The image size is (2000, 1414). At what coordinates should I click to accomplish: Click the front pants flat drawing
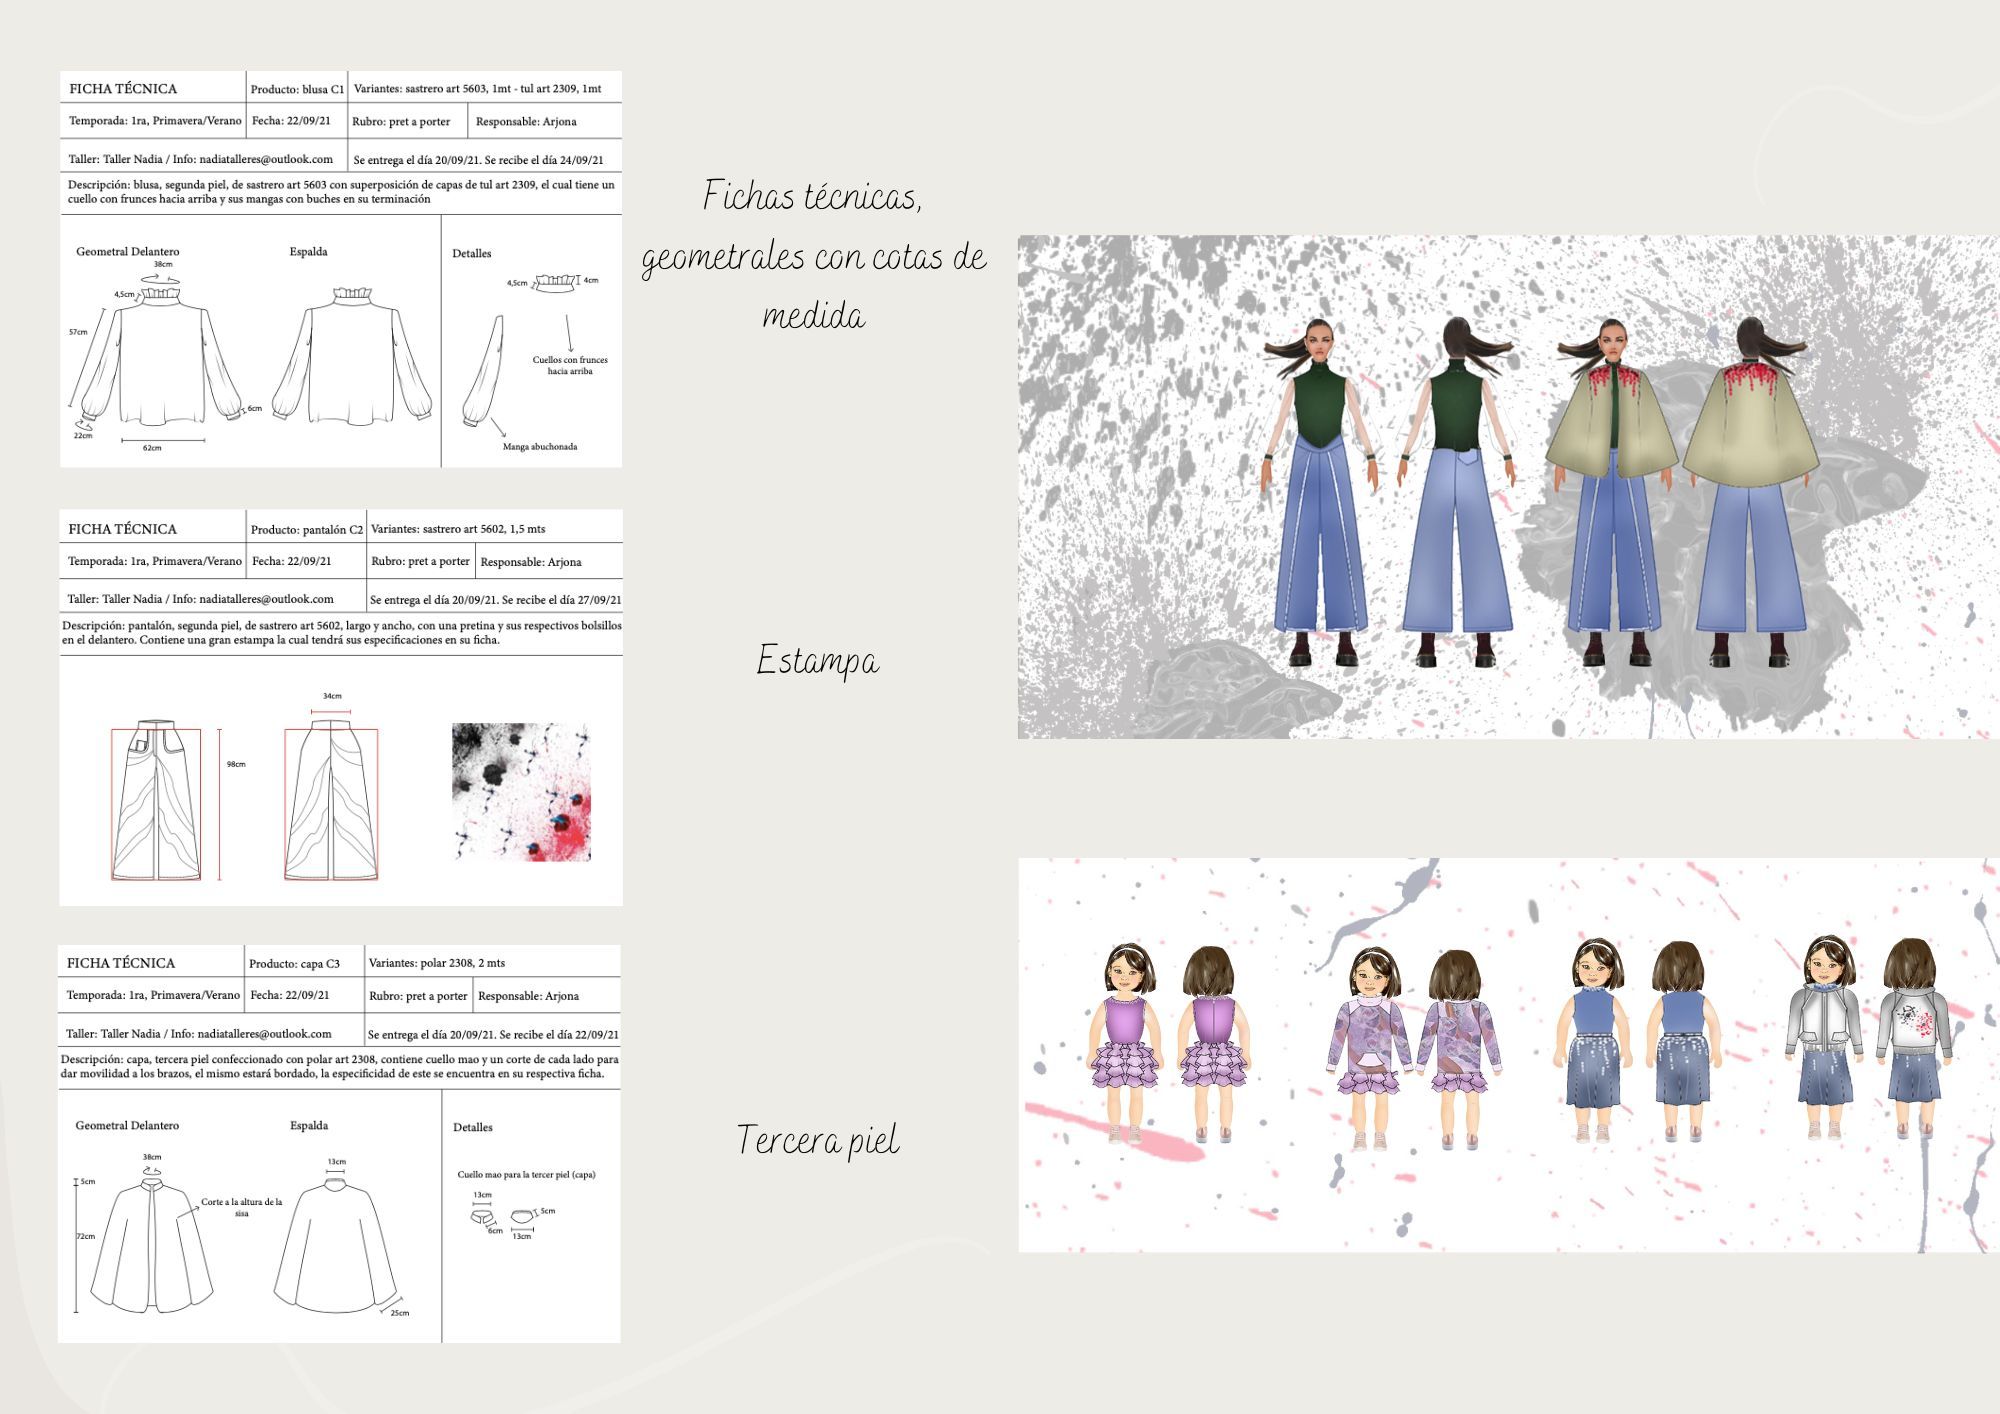[x=156, y=800]
